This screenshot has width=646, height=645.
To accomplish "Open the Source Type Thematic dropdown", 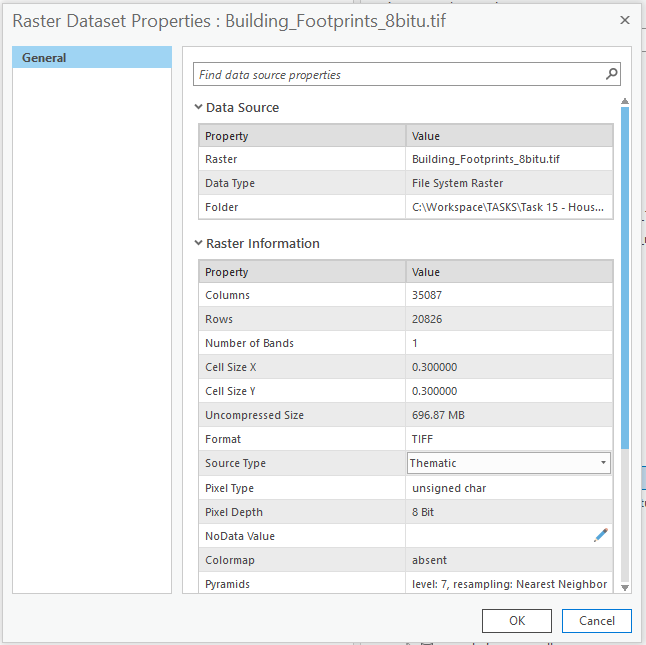I will [509, 463].
